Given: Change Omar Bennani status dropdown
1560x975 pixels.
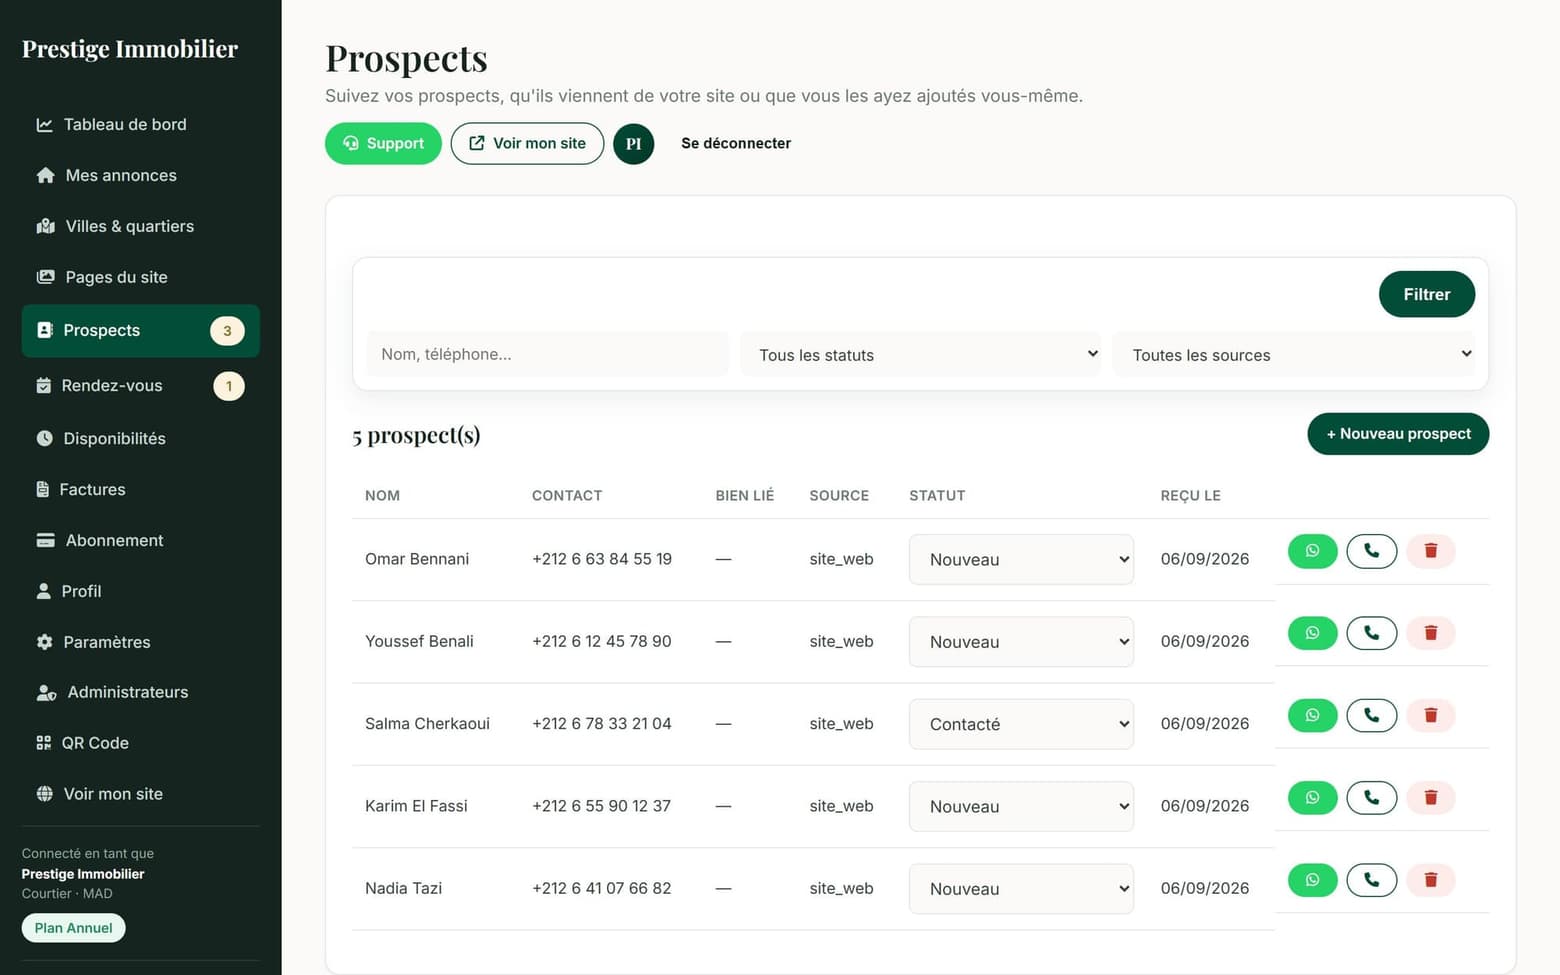Looking at the screenshot, I should pos(1021,560).
